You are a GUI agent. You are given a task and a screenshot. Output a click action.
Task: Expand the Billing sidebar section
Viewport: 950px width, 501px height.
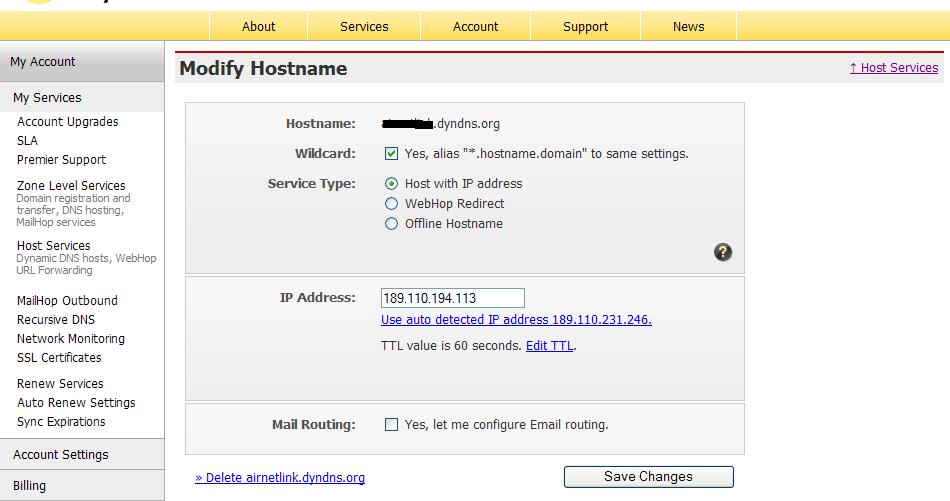click(x=29, y=486)
